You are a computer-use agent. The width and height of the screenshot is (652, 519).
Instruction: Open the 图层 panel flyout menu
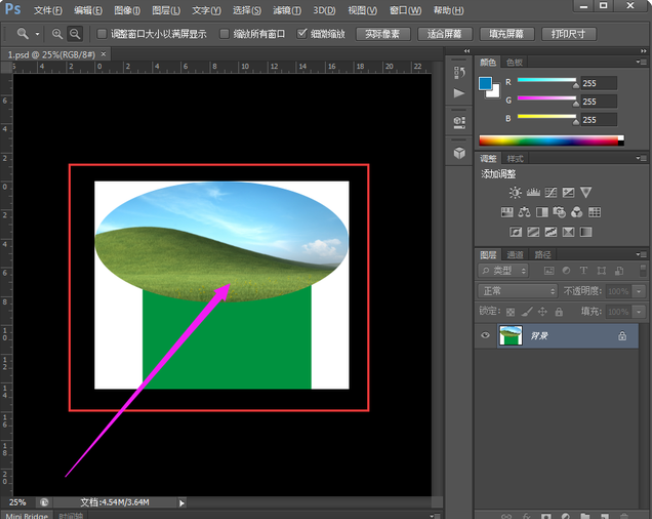[641, 254]
